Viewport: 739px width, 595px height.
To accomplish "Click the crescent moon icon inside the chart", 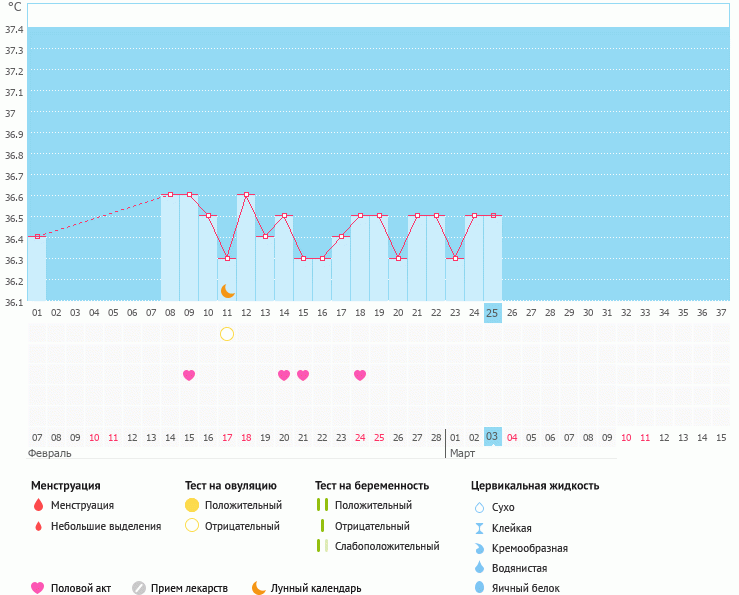I will tap(228, 291).
